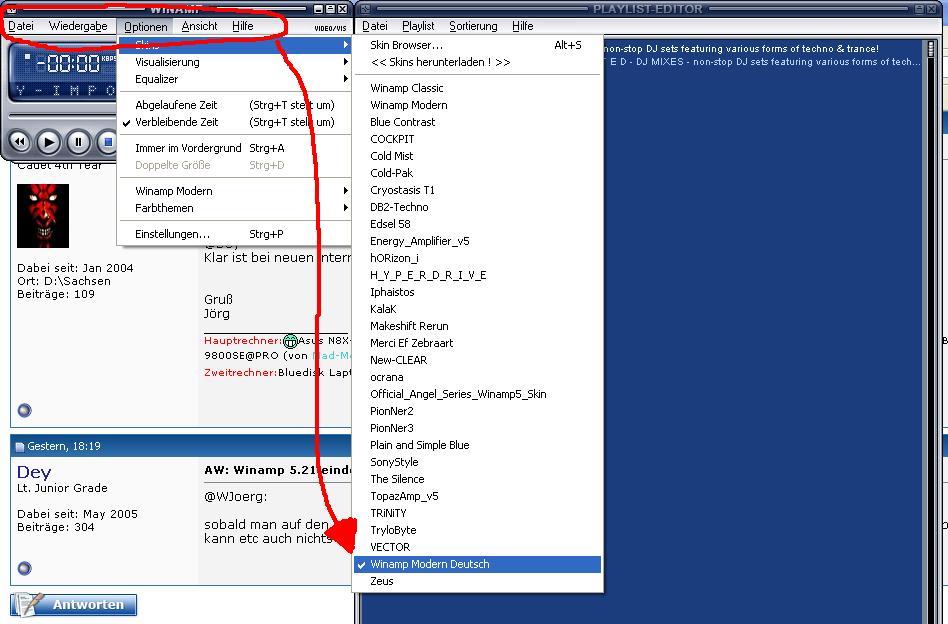This screenshot has width=948, height=624.
Task: Choose the KalaK skin
Action: pos(478,308)
